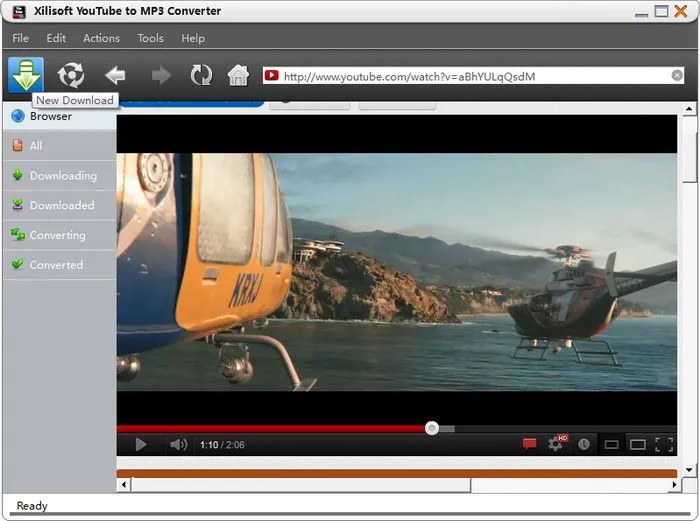This screenshot has width=700, height=521.
Task: Click the vertical scrollbar down arrow
Action: point(689,470)
